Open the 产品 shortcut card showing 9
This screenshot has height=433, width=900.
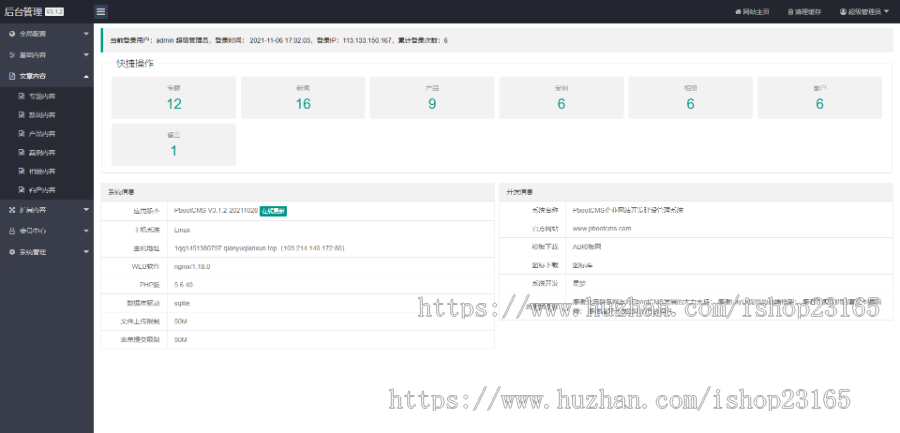pyautogui.click(x=432, y=98)
